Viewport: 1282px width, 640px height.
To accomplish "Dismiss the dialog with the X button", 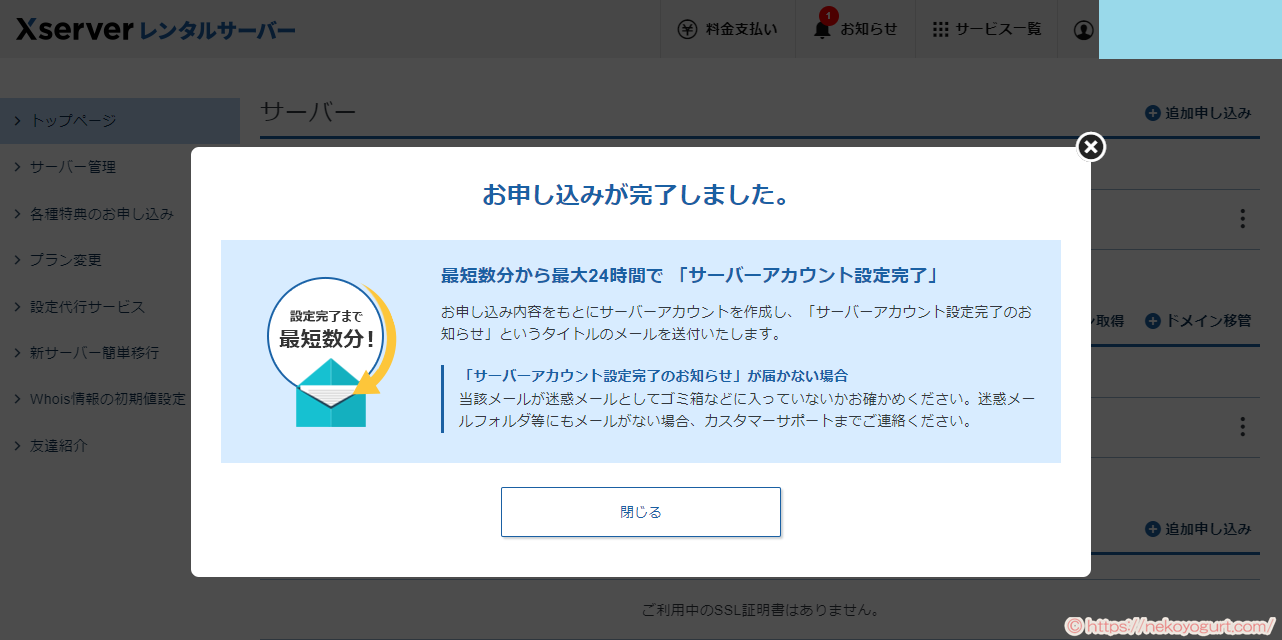I will pyautogui.click(x=1089, y=146).
